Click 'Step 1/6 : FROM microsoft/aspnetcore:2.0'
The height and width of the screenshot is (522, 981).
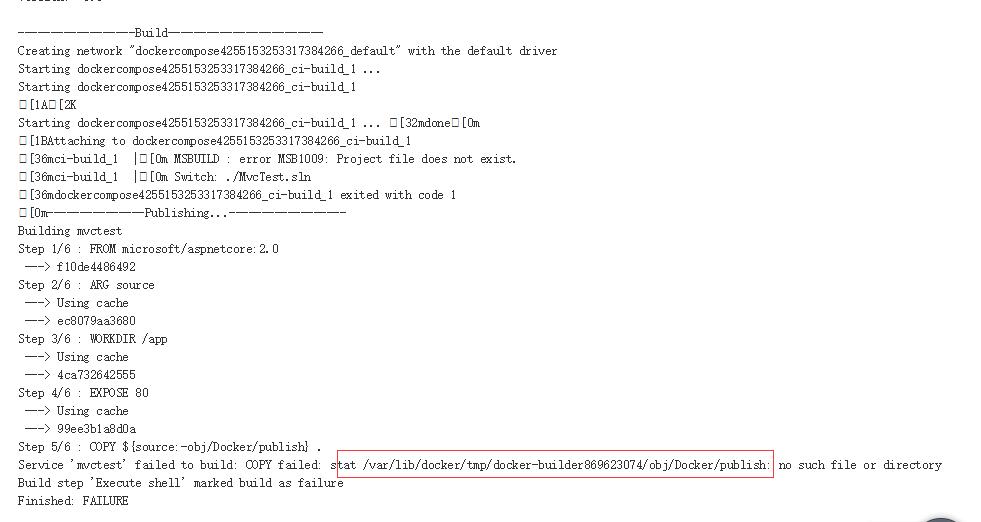click(x=148, y=248)
